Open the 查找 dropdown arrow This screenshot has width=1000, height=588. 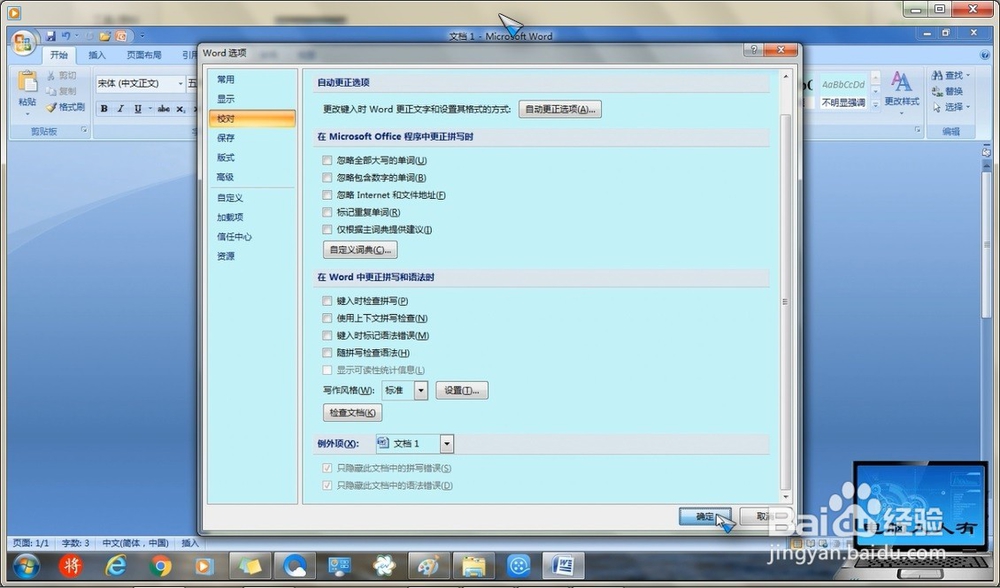968,75
